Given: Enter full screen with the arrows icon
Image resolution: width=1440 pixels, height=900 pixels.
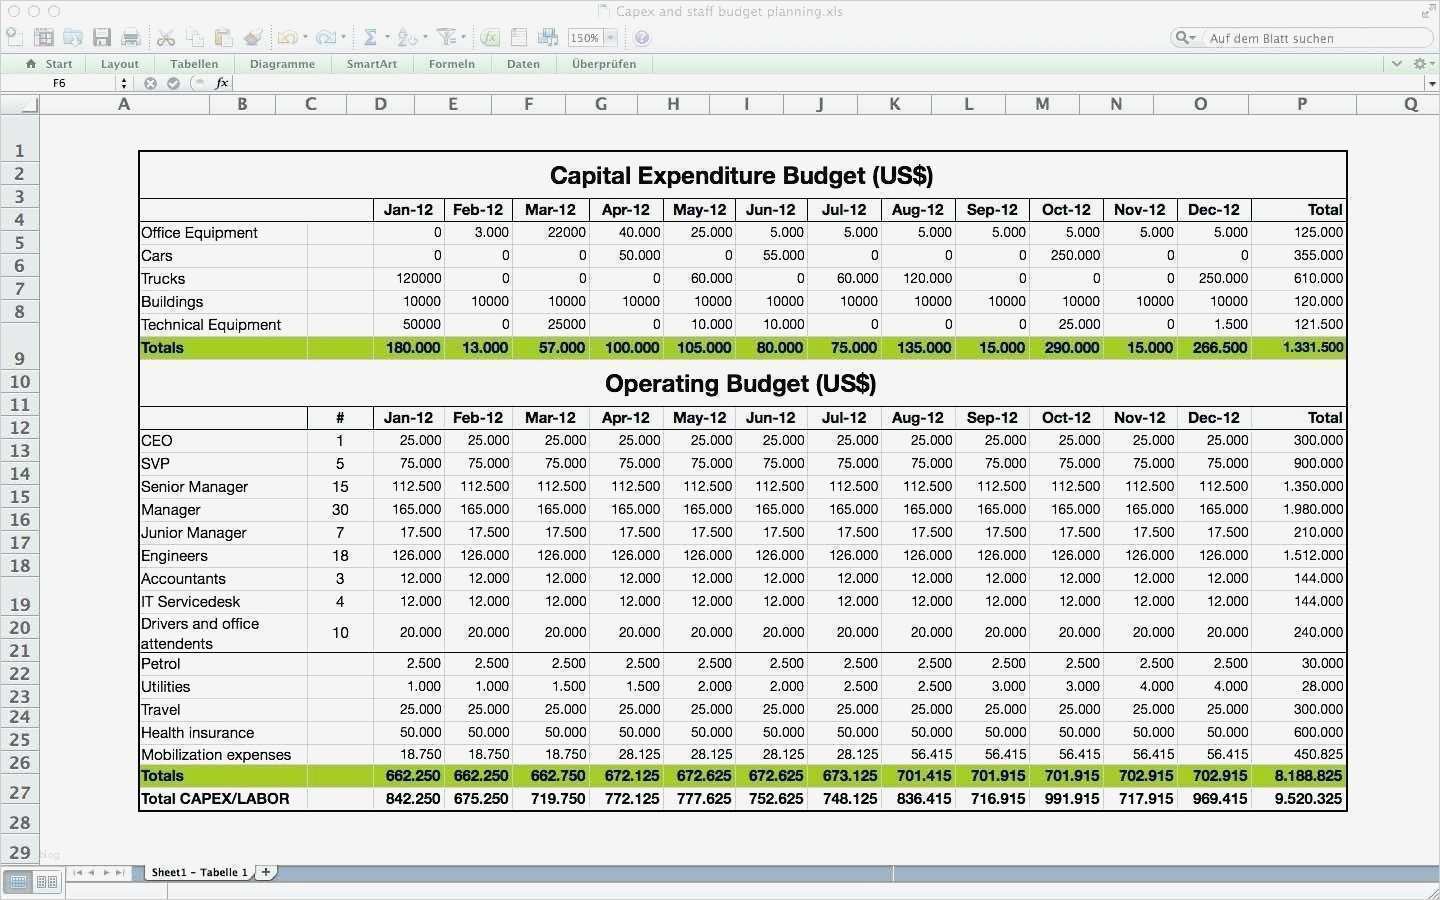Looking at the screenshot, I should pos(1428,11).
